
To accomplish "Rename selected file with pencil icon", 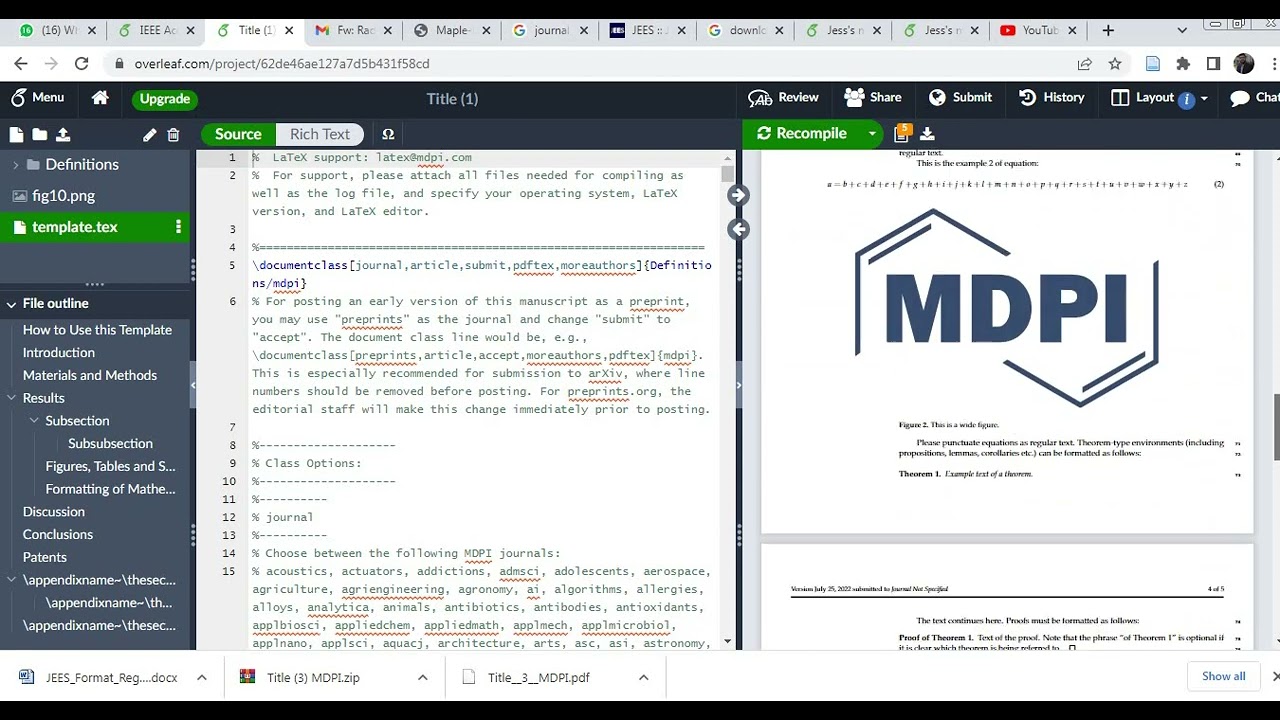I will coord(150,134).
